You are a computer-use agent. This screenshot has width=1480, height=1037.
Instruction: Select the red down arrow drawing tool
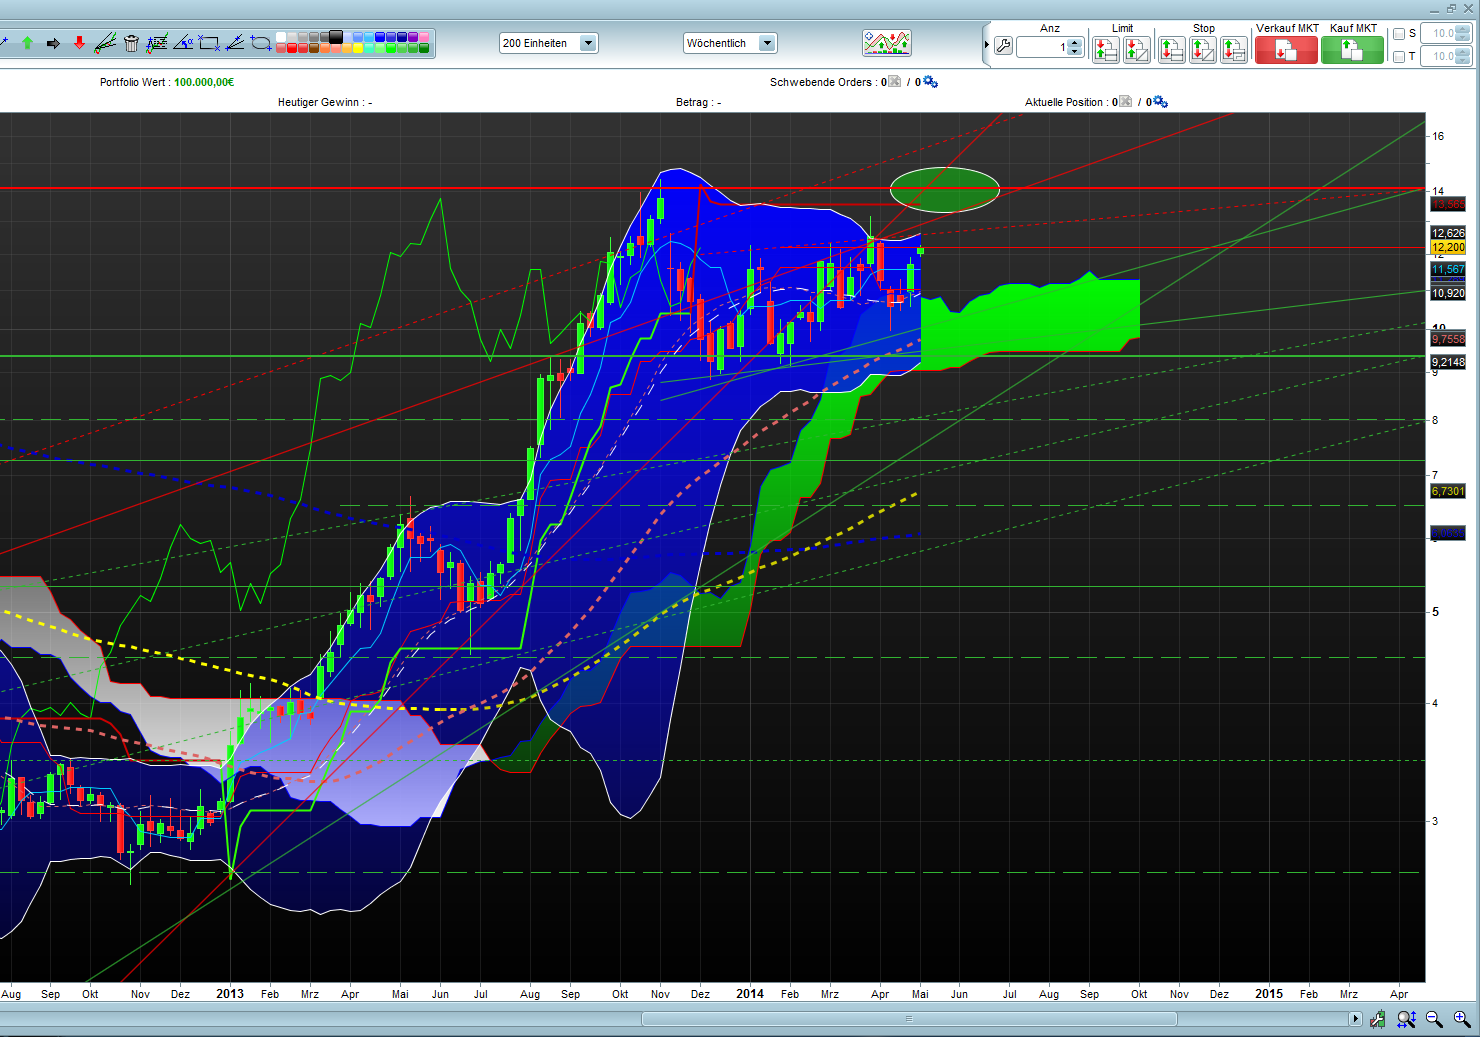pos(79,43)
